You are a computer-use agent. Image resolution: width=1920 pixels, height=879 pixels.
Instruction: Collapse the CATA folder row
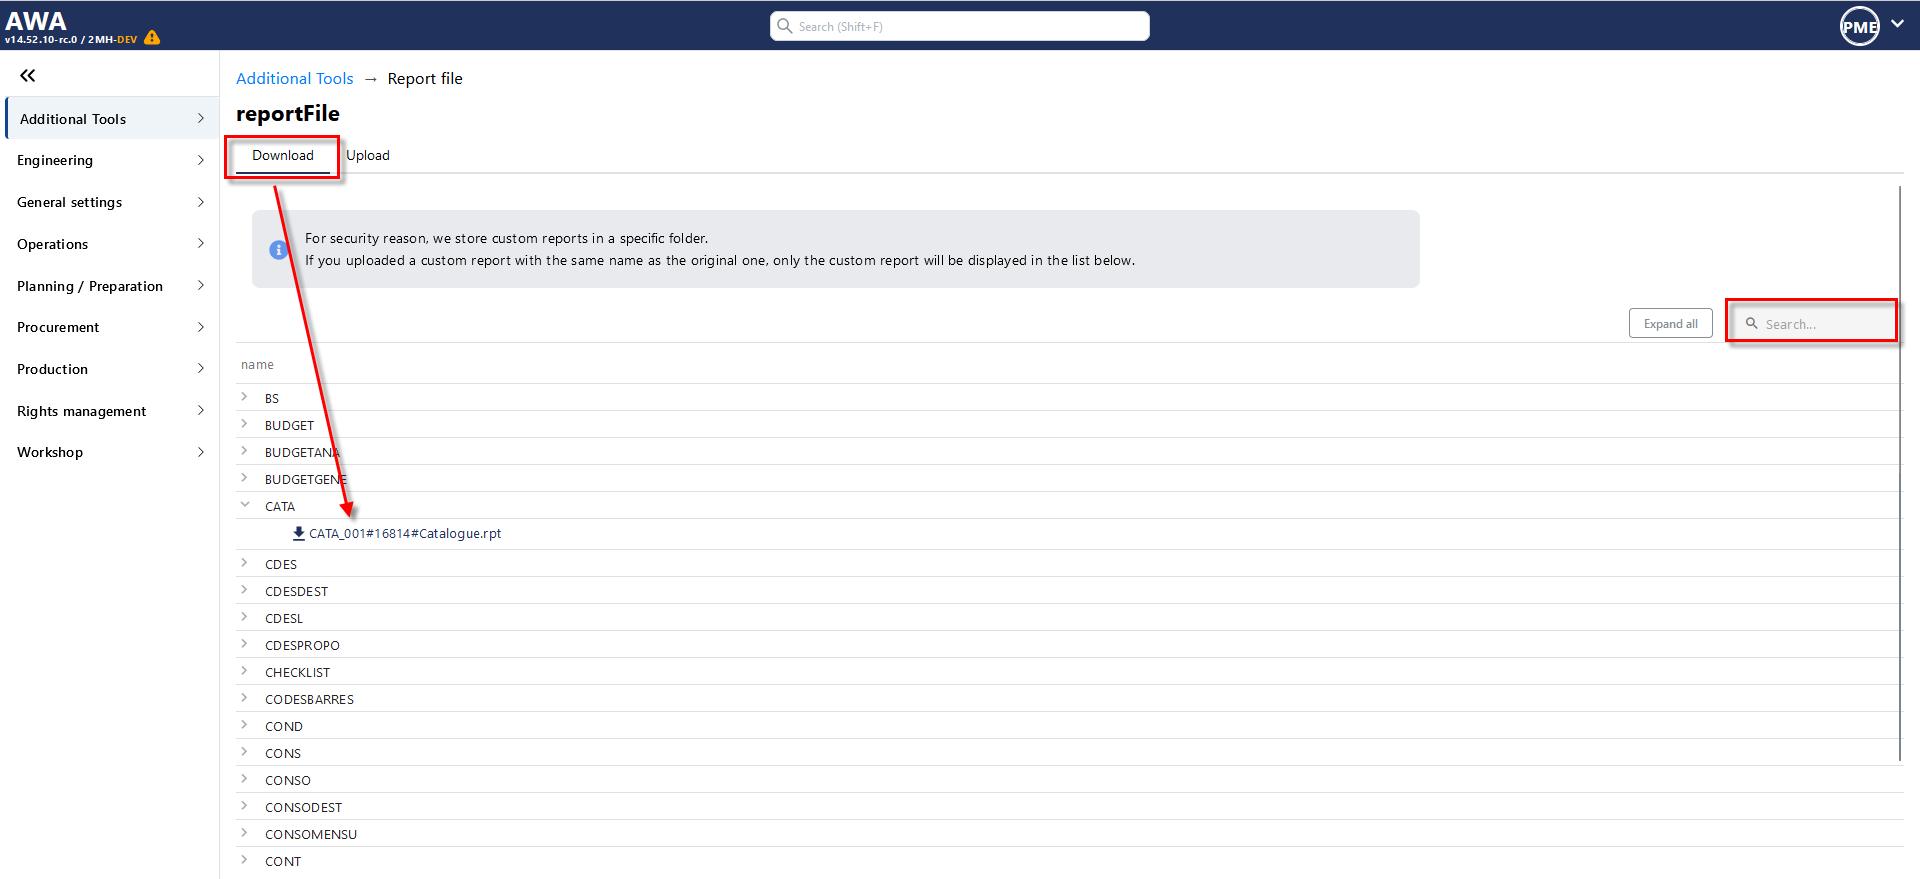coord(245,506)
